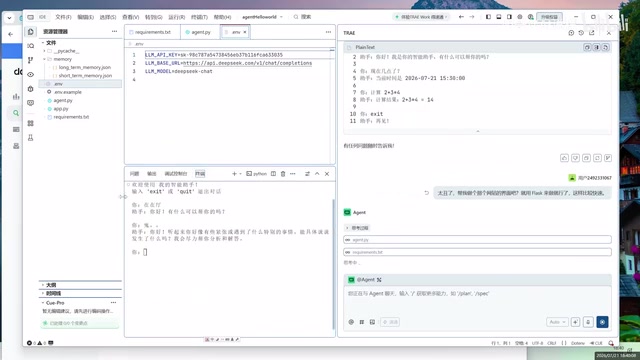The width and height of the screenshot is (640, 360).
Task: Switch to the 问题 problems panel tab
Action: [134, 174]
